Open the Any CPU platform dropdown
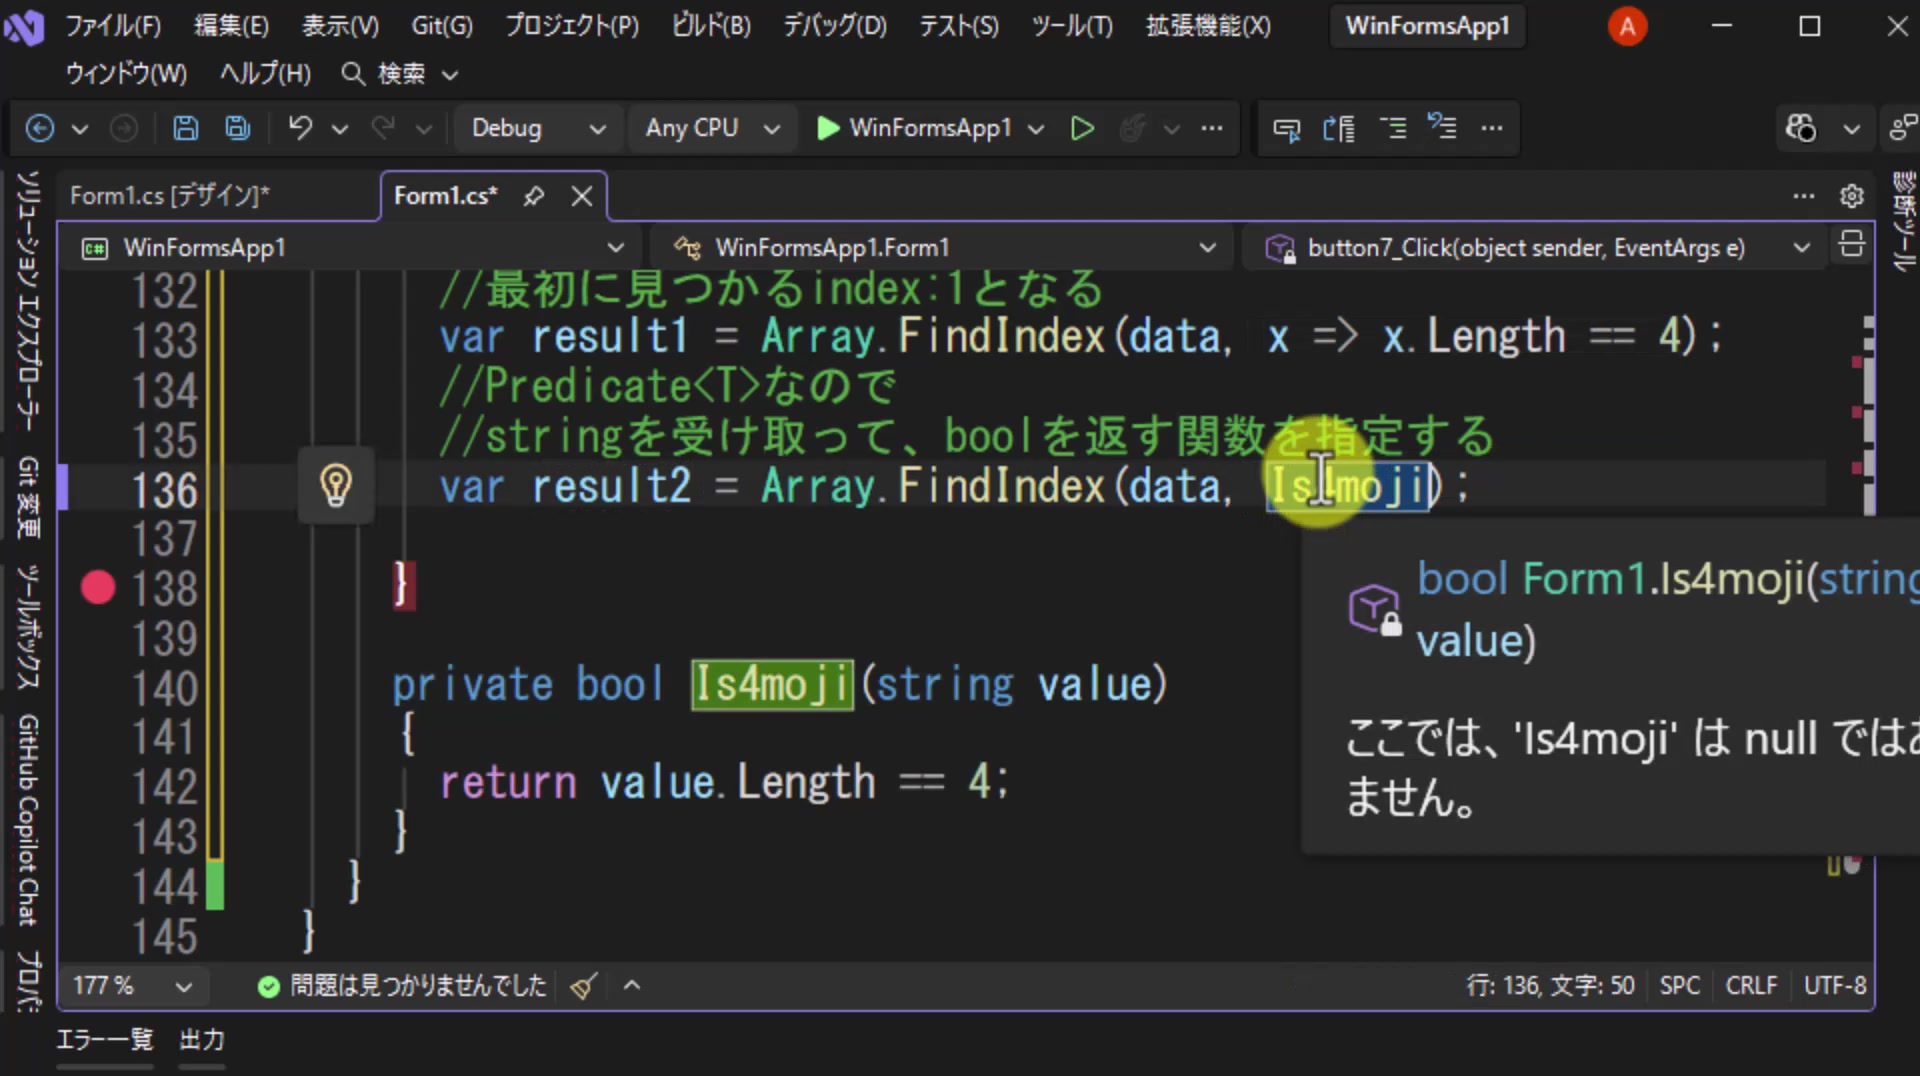 pyautogui.click(x=712, y=128)
